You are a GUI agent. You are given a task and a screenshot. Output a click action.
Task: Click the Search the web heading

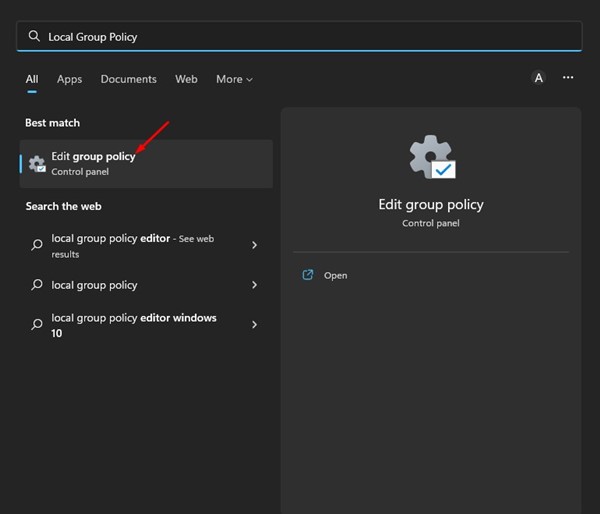pyautogui.click(x=64, y=206)
